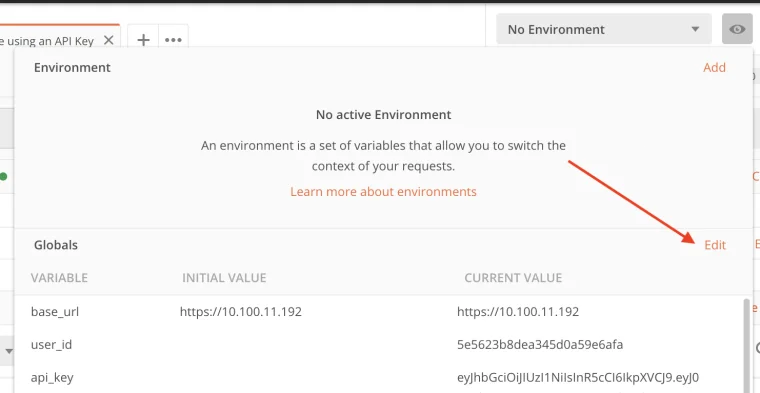Select the api_key current value token
Viewport: 760px width, 393px height.
578,377
